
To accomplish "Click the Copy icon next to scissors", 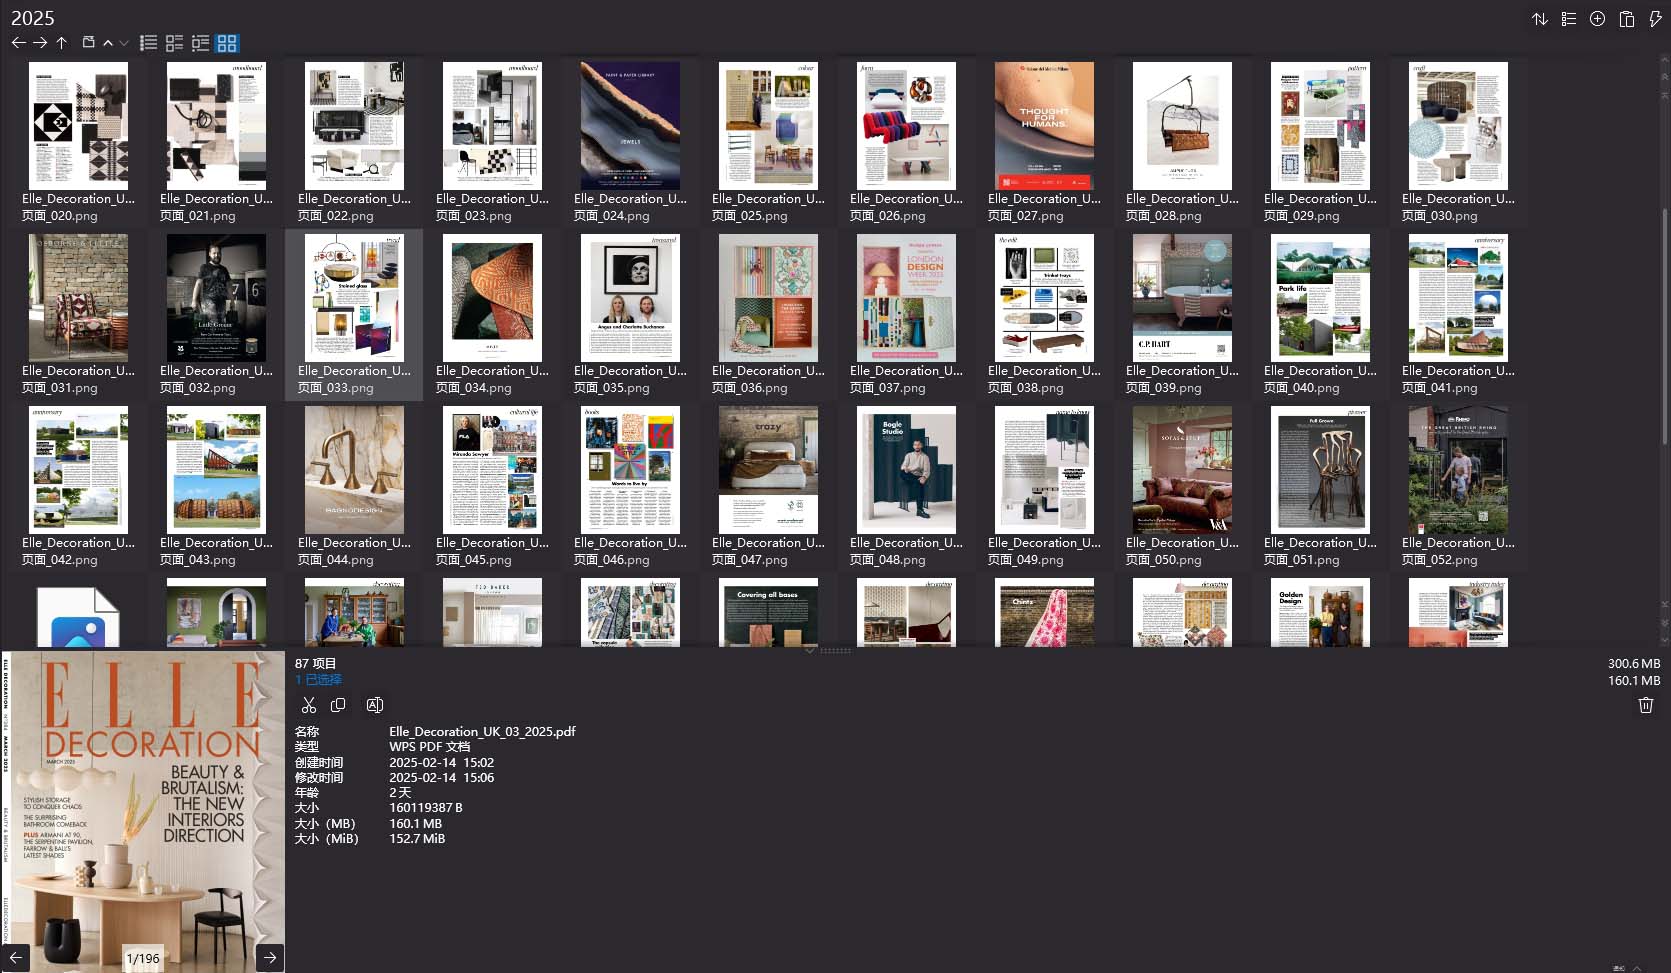I will click(338, 704).
